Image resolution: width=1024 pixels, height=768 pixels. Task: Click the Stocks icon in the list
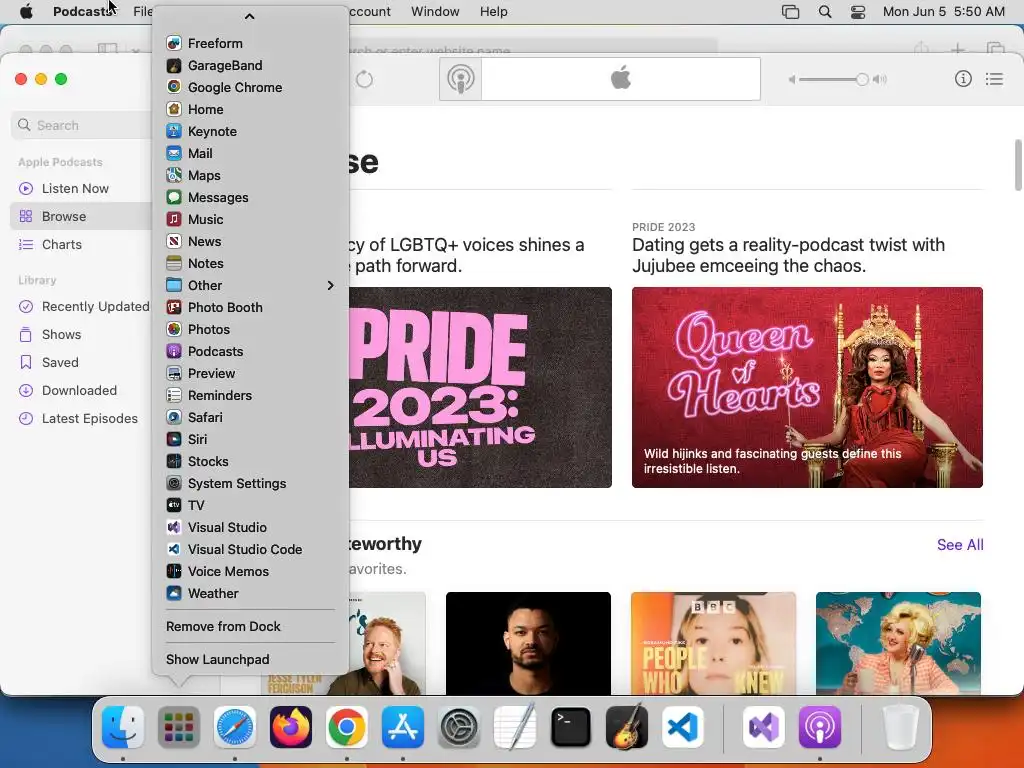coord(174,461)
